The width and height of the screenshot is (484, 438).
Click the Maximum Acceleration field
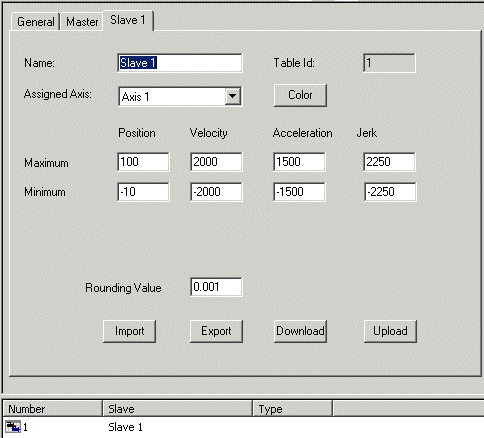pos(299,162)
